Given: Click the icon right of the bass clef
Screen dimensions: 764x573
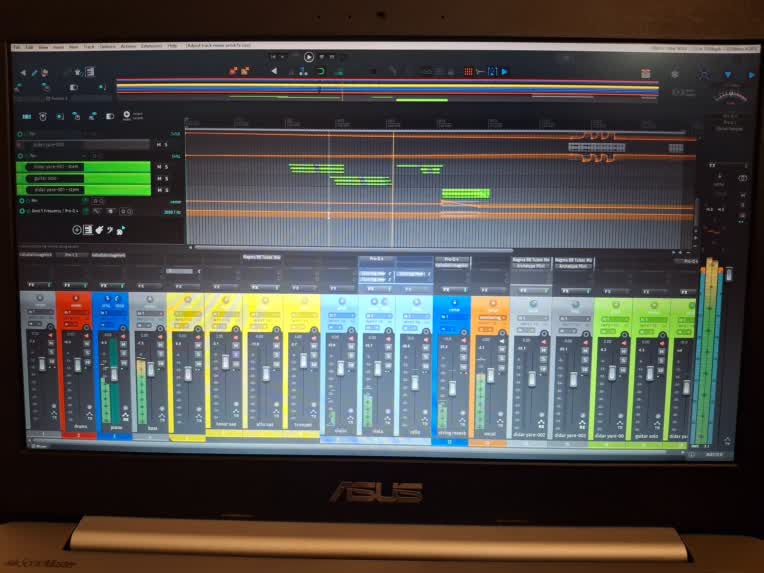Looking at the screenshot, I should pos(120,230).
